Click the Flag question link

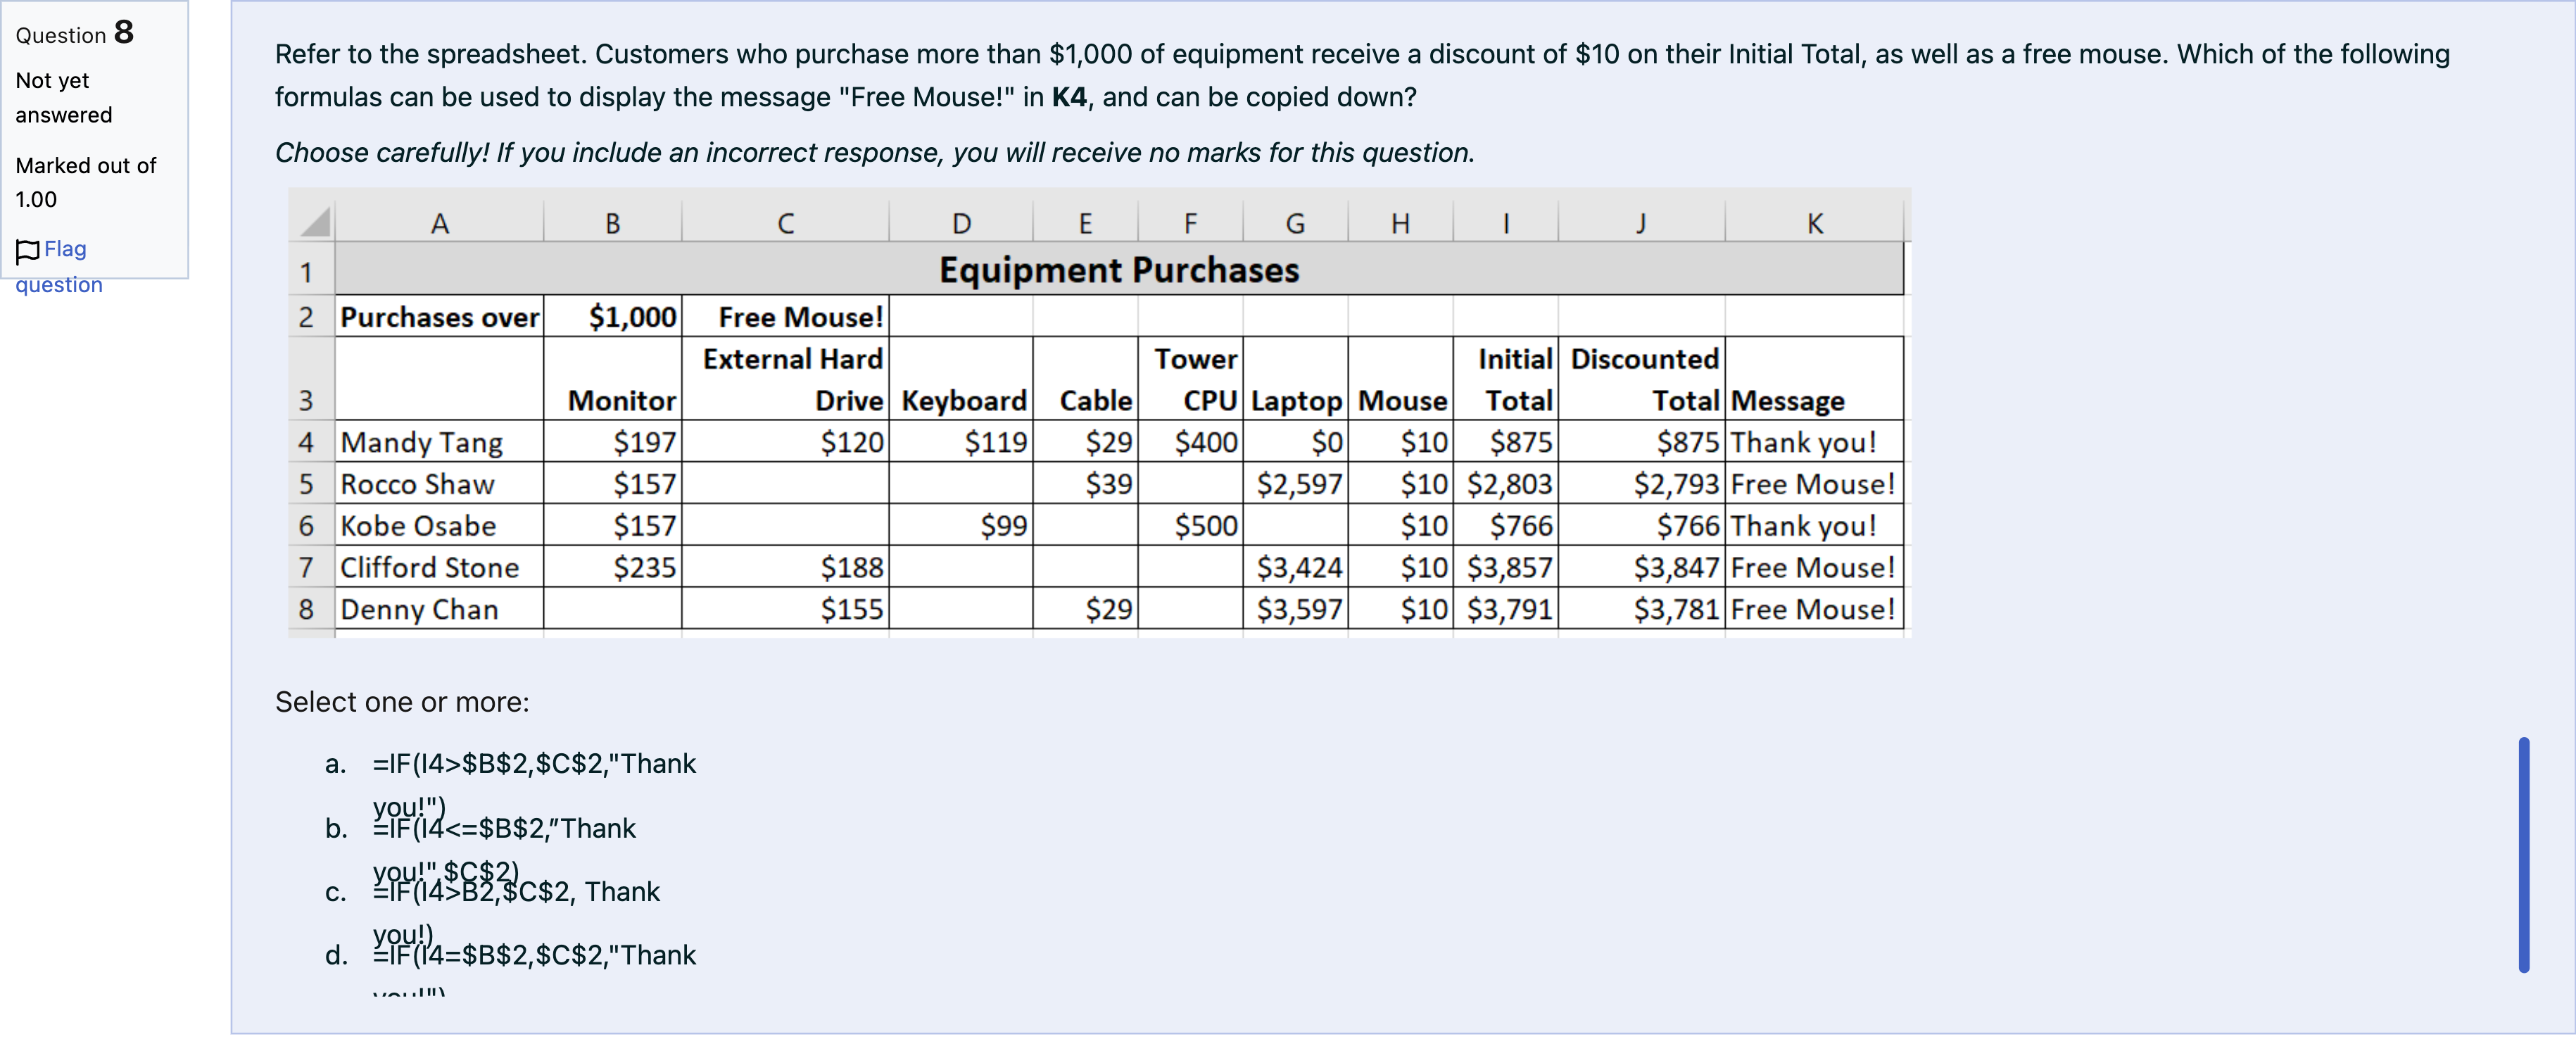coord(59,266)
